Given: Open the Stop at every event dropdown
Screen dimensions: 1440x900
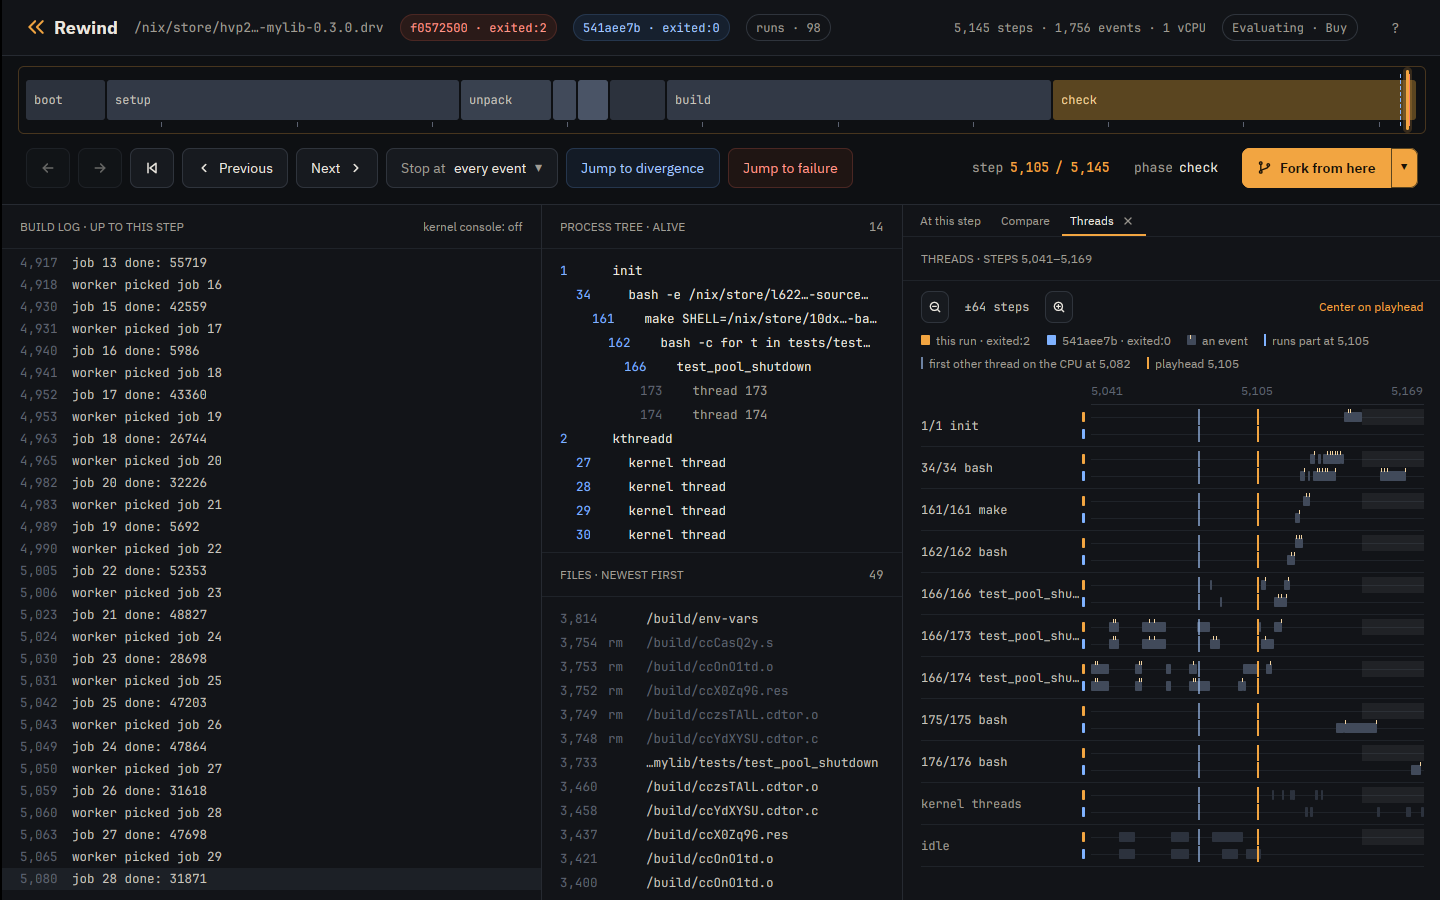Looking at the screenshot, I should (x=472, y=168).
